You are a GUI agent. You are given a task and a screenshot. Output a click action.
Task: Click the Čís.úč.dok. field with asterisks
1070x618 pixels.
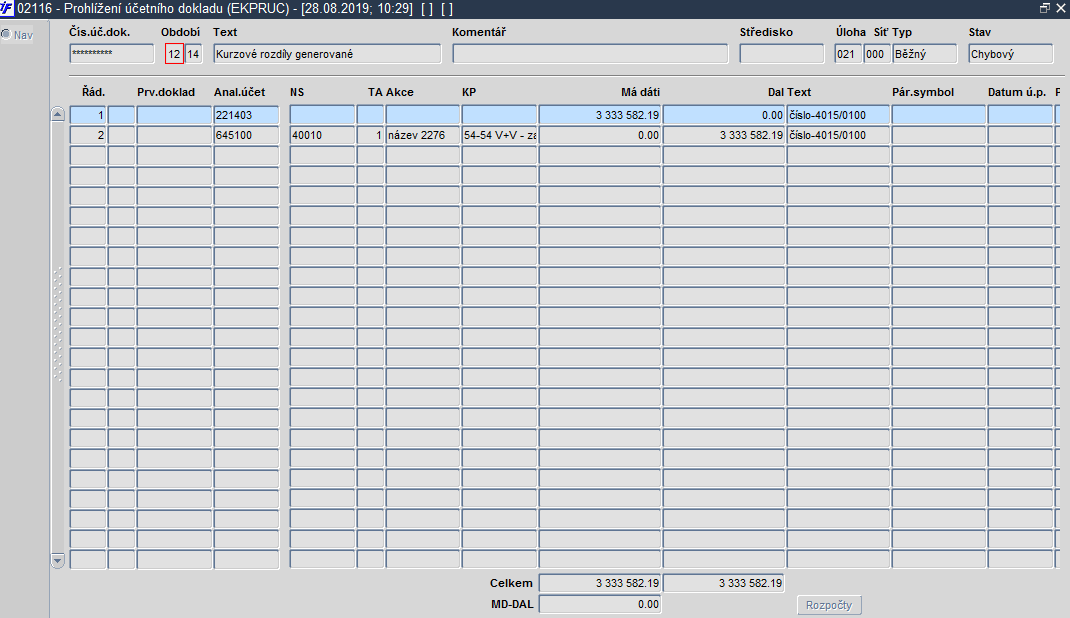(112, 54)
